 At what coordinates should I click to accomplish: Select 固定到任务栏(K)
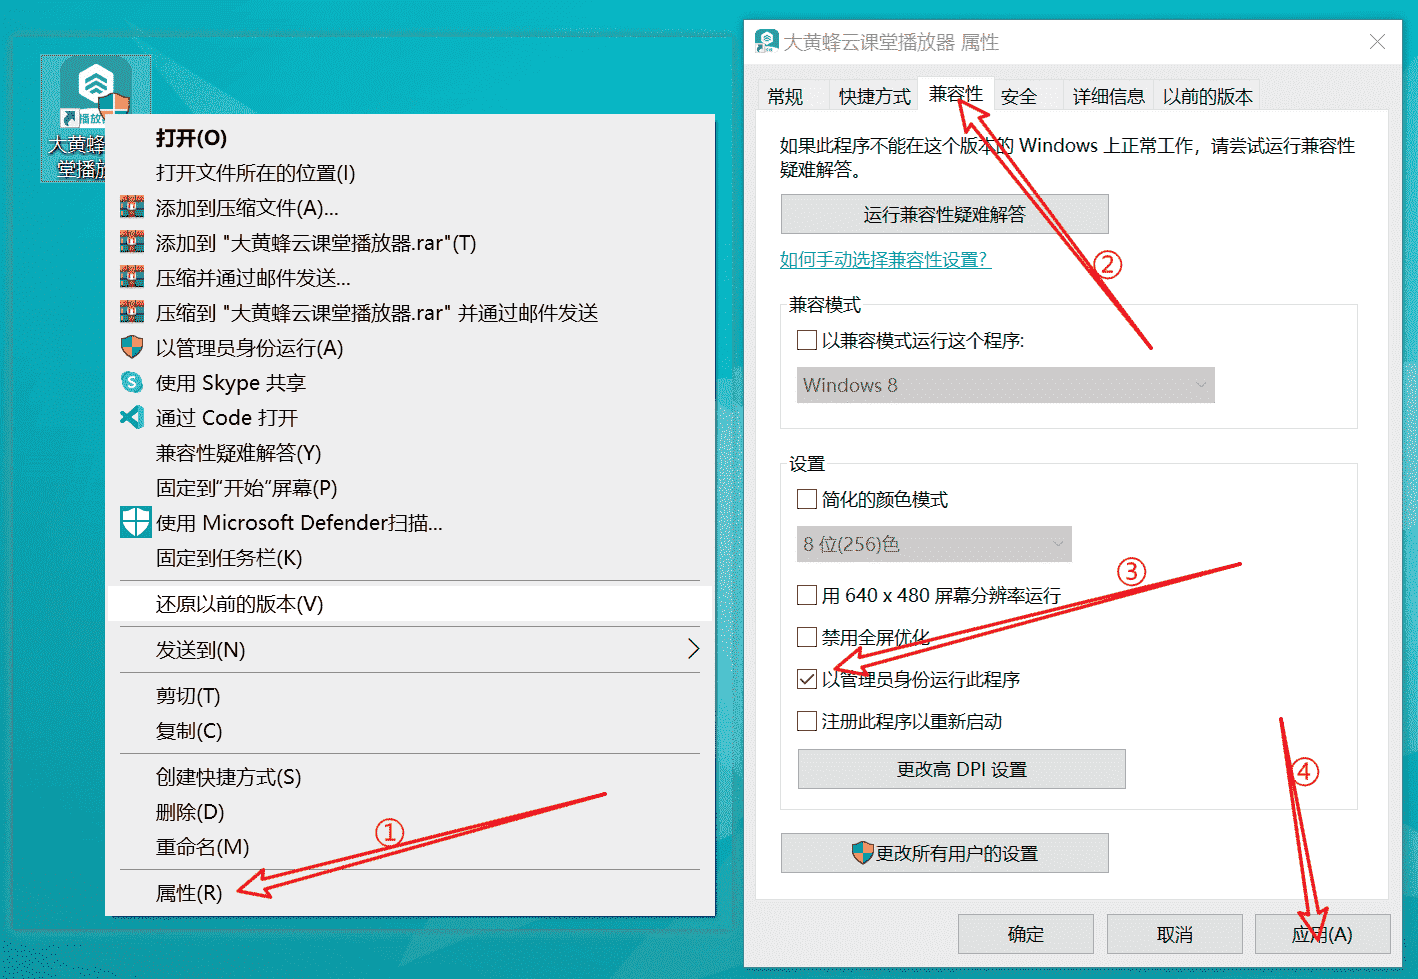pyautogui.click(x=410, y=558)
